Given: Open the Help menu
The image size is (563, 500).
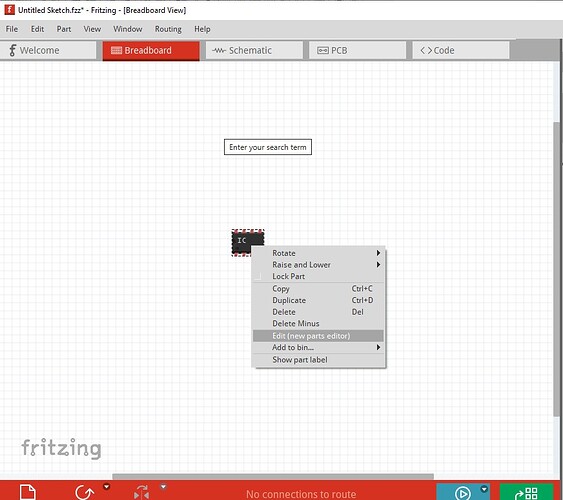Looking at the screenshot, I should coord(202,29).
